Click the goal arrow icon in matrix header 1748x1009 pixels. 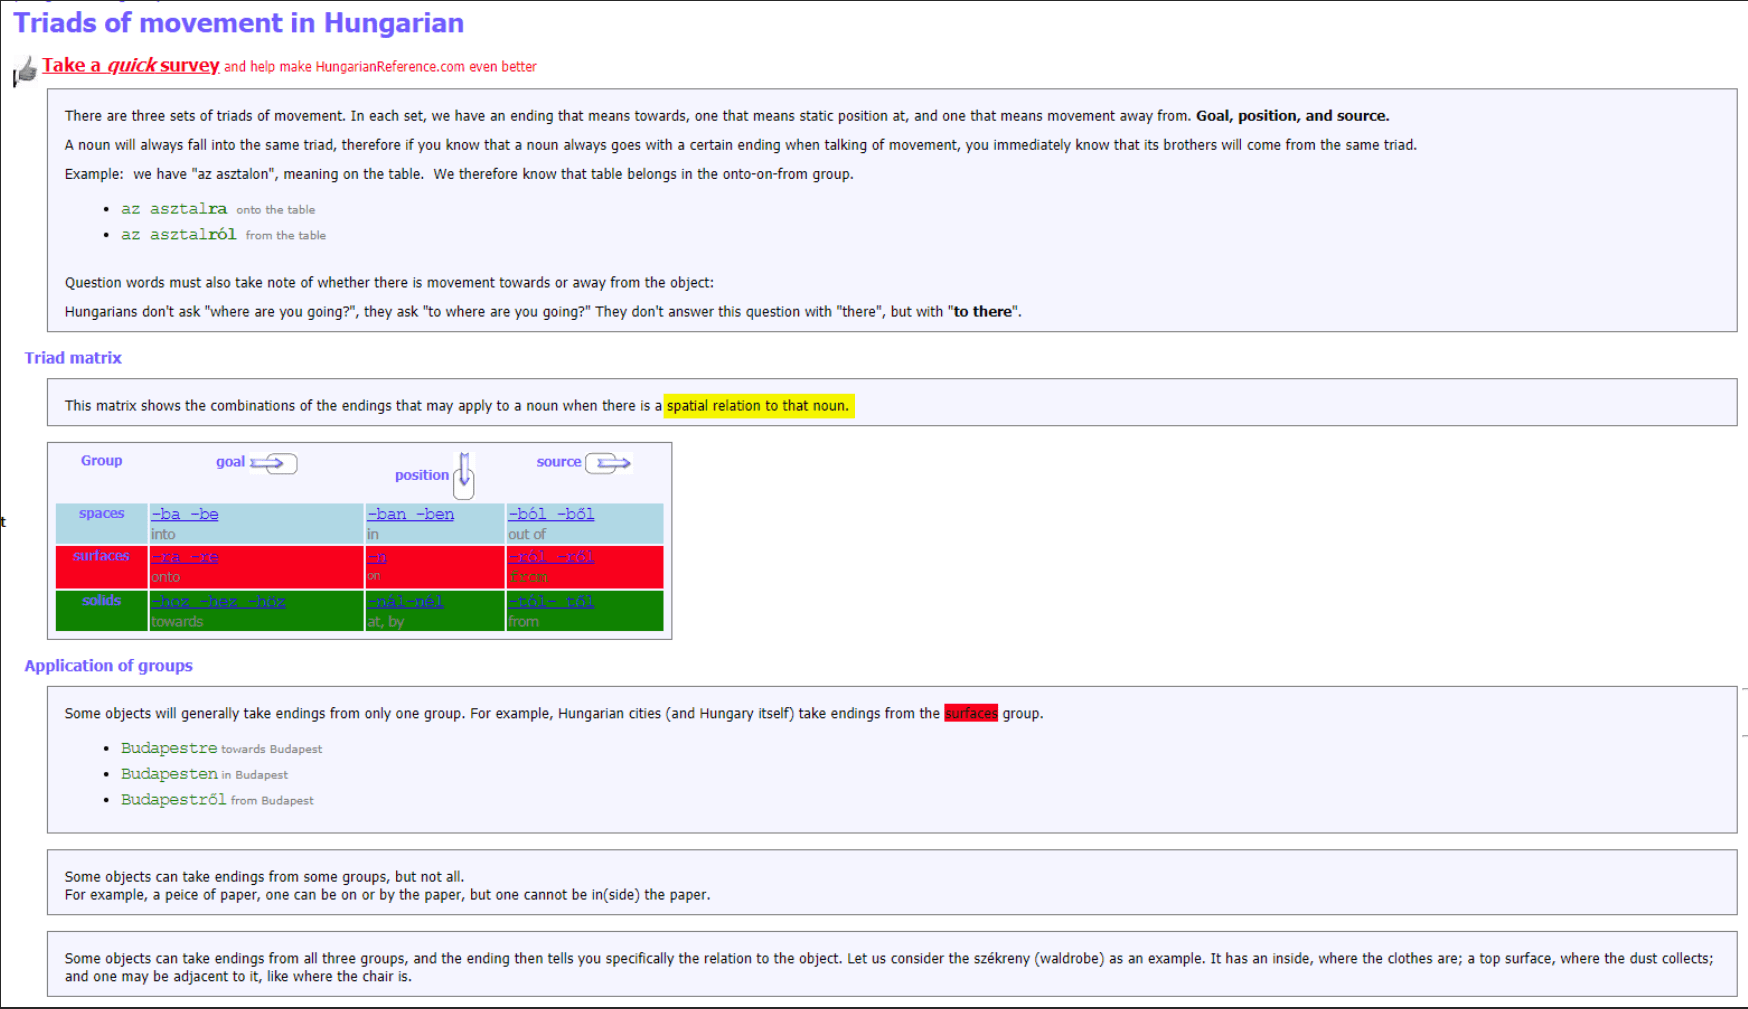point(273,463)
